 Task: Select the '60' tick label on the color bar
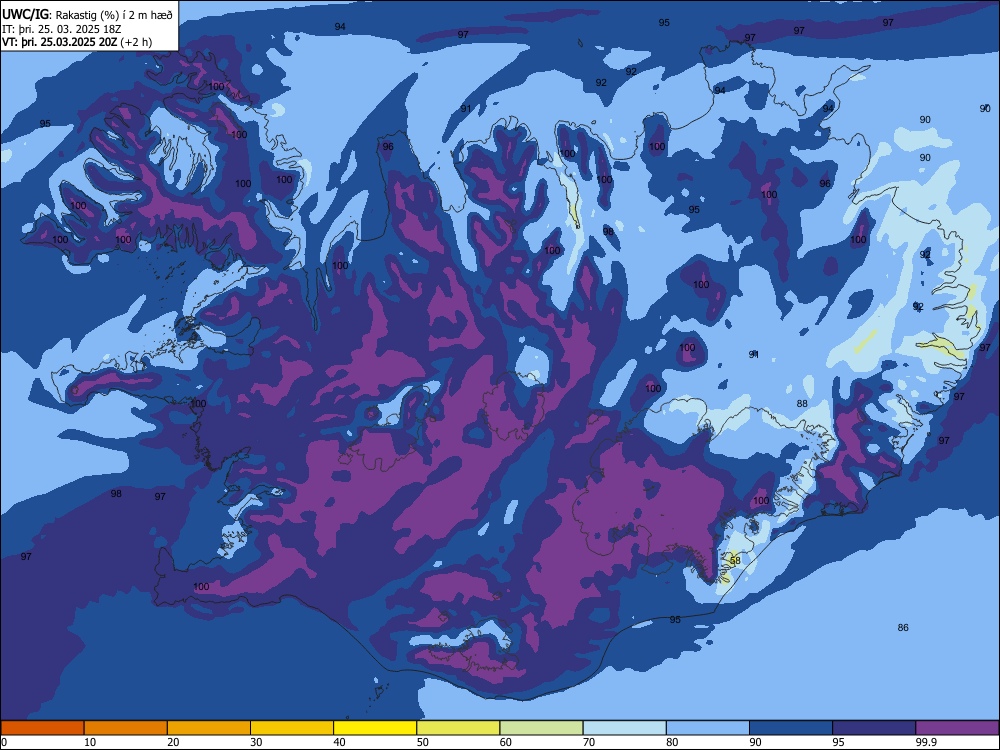click(506, 742)
